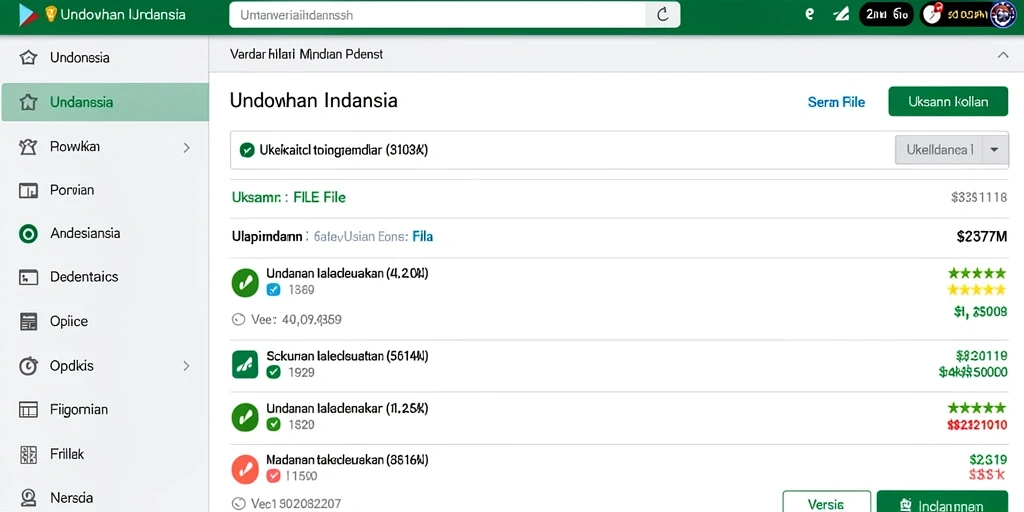Click the Inclannnan button
This screenshot has width=1024, height=512.
click(942, 504)
